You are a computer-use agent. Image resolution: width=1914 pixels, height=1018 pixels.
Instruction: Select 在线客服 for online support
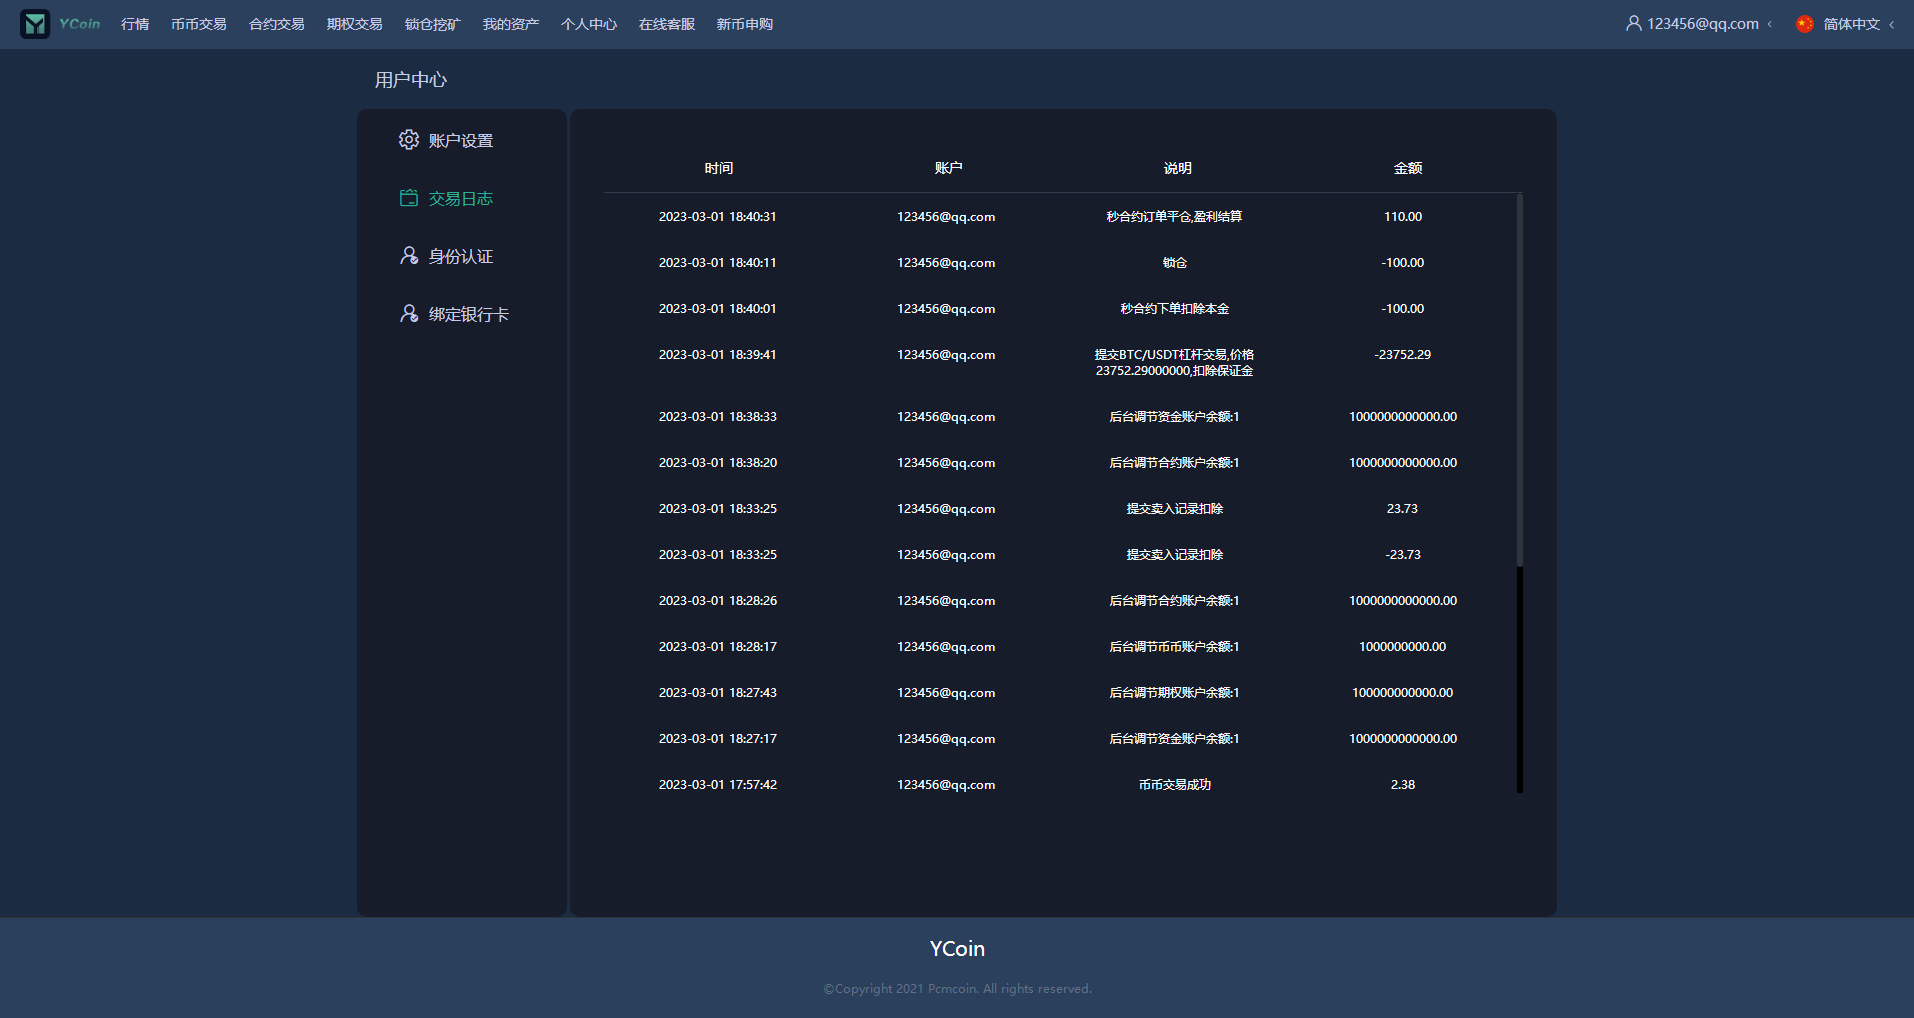click(666, 24)
